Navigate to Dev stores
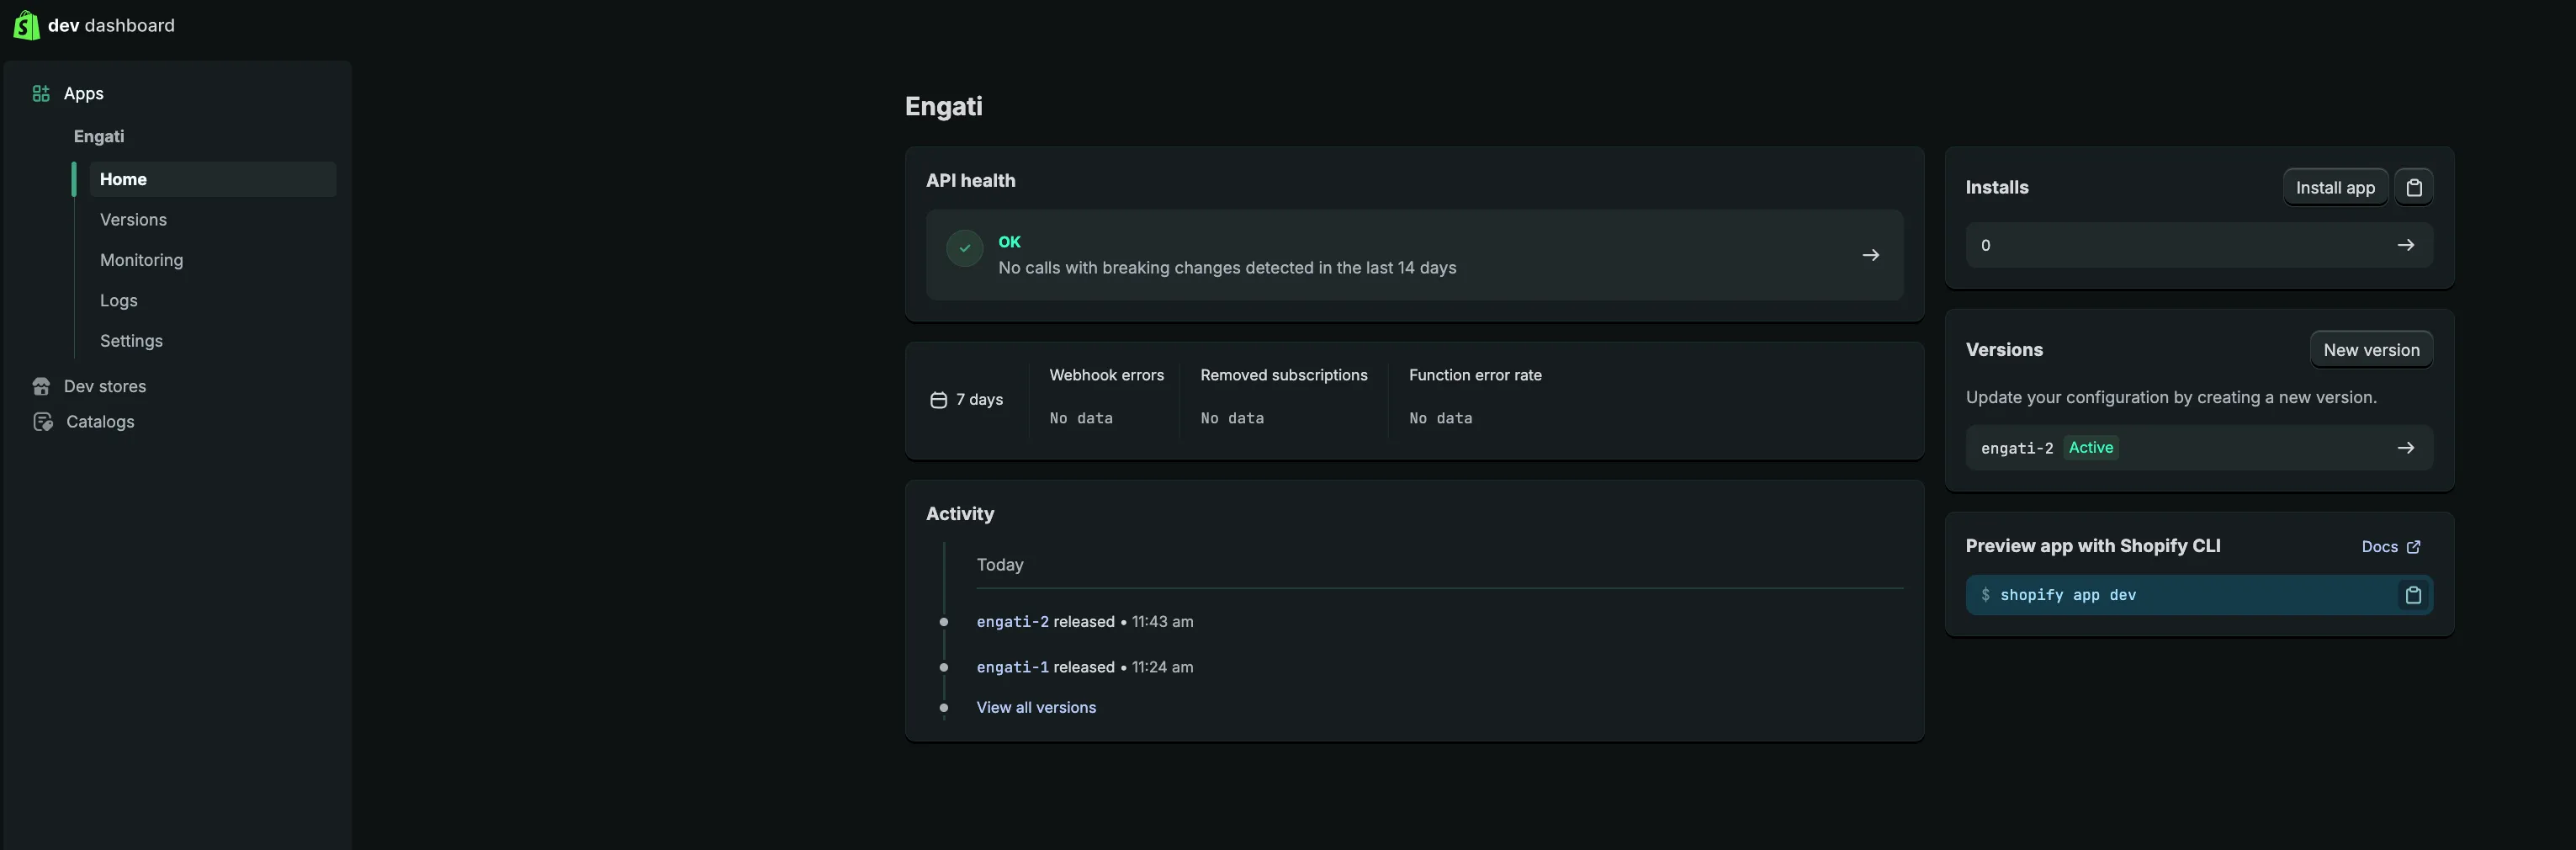Screen dimensions: 2576x850 click(x=105, y=386)
